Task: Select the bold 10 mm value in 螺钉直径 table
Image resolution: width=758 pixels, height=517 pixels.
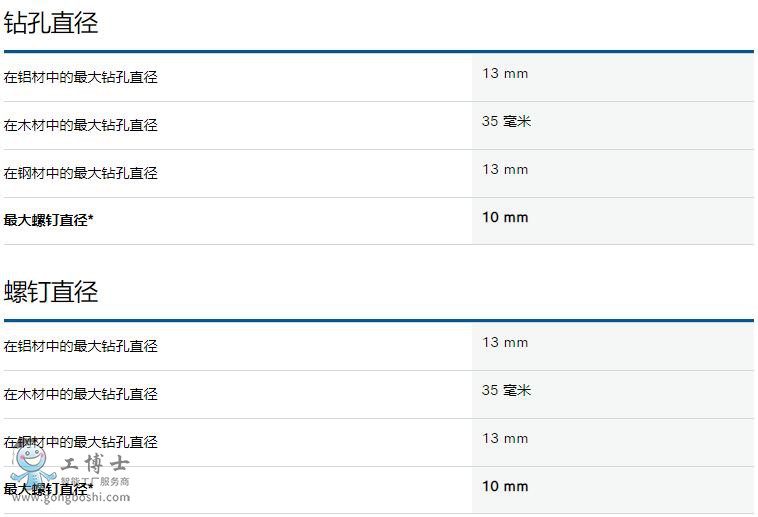Action: 505,487
